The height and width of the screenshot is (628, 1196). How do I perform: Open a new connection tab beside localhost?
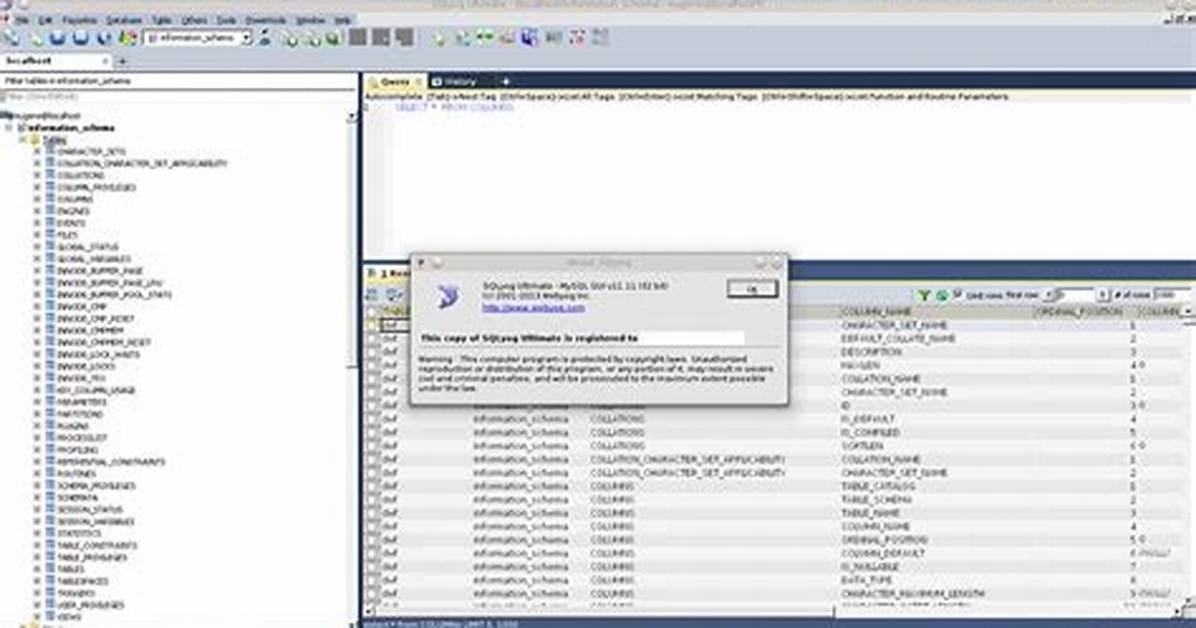click(x=122, y=60)
